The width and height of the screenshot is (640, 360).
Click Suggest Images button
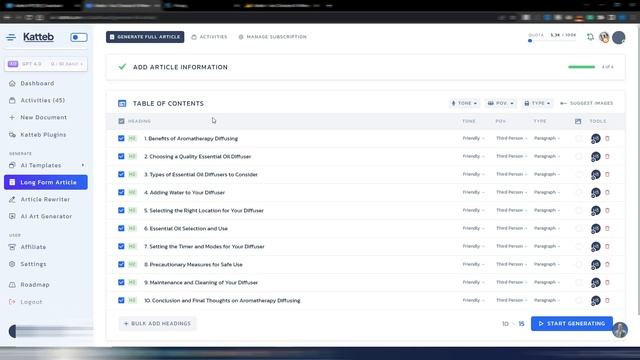pyautogui.click(x=587, y=103)
